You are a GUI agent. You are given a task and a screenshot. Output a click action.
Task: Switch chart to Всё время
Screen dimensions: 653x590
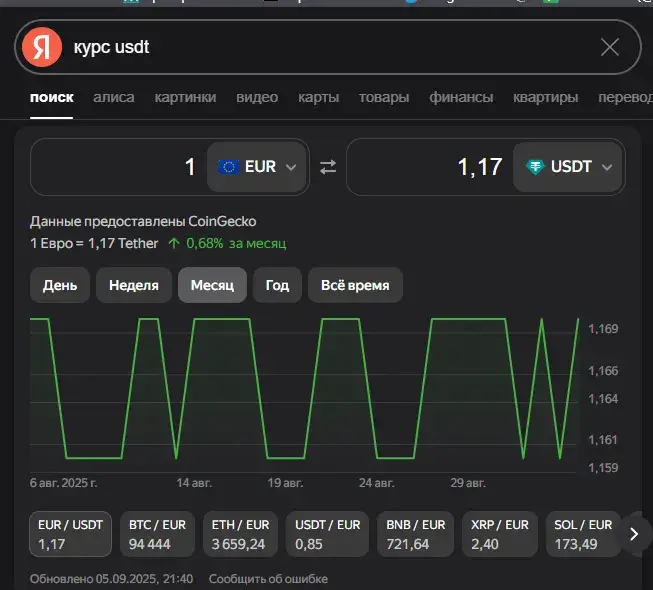click(355, 285)
